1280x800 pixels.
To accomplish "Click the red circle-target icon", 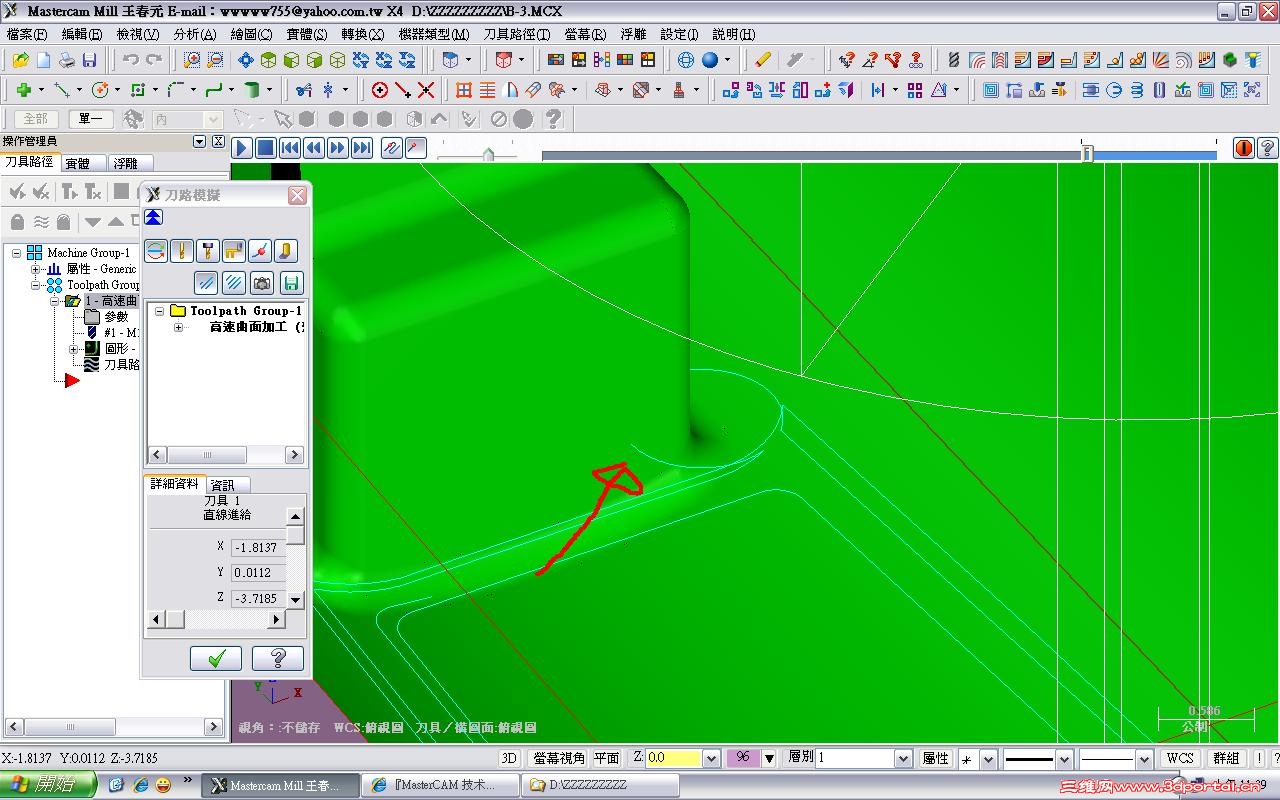I will point(380,90).
